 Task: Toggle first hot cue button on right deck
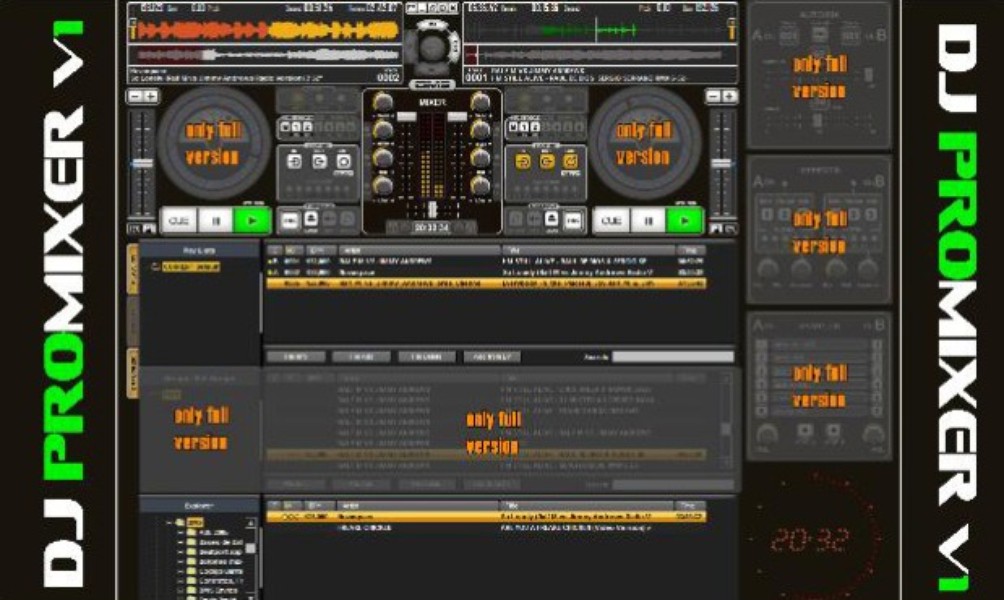coord(513,127)
